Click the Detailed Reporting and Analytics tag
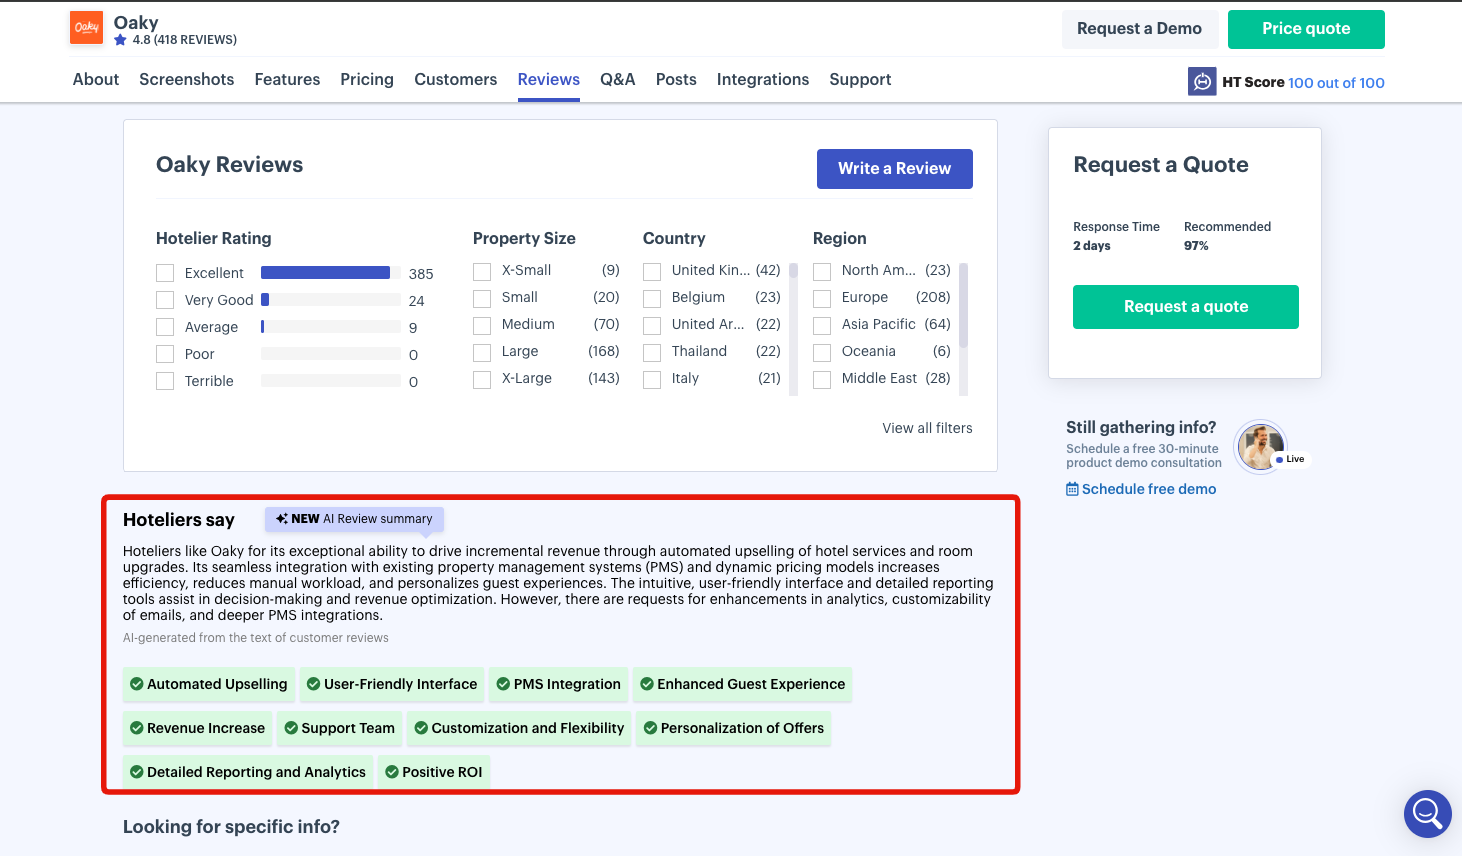The width and height of the screenshot is (1462, 856). (x=248, y=772)
